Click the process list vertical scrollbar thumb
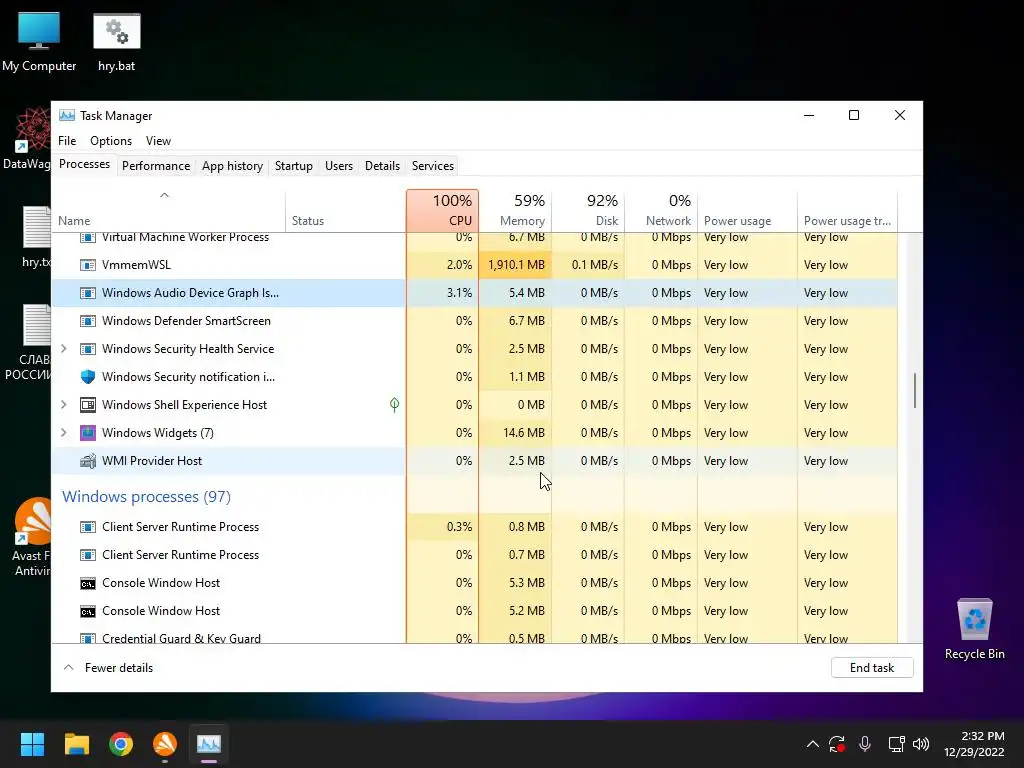 915,391
